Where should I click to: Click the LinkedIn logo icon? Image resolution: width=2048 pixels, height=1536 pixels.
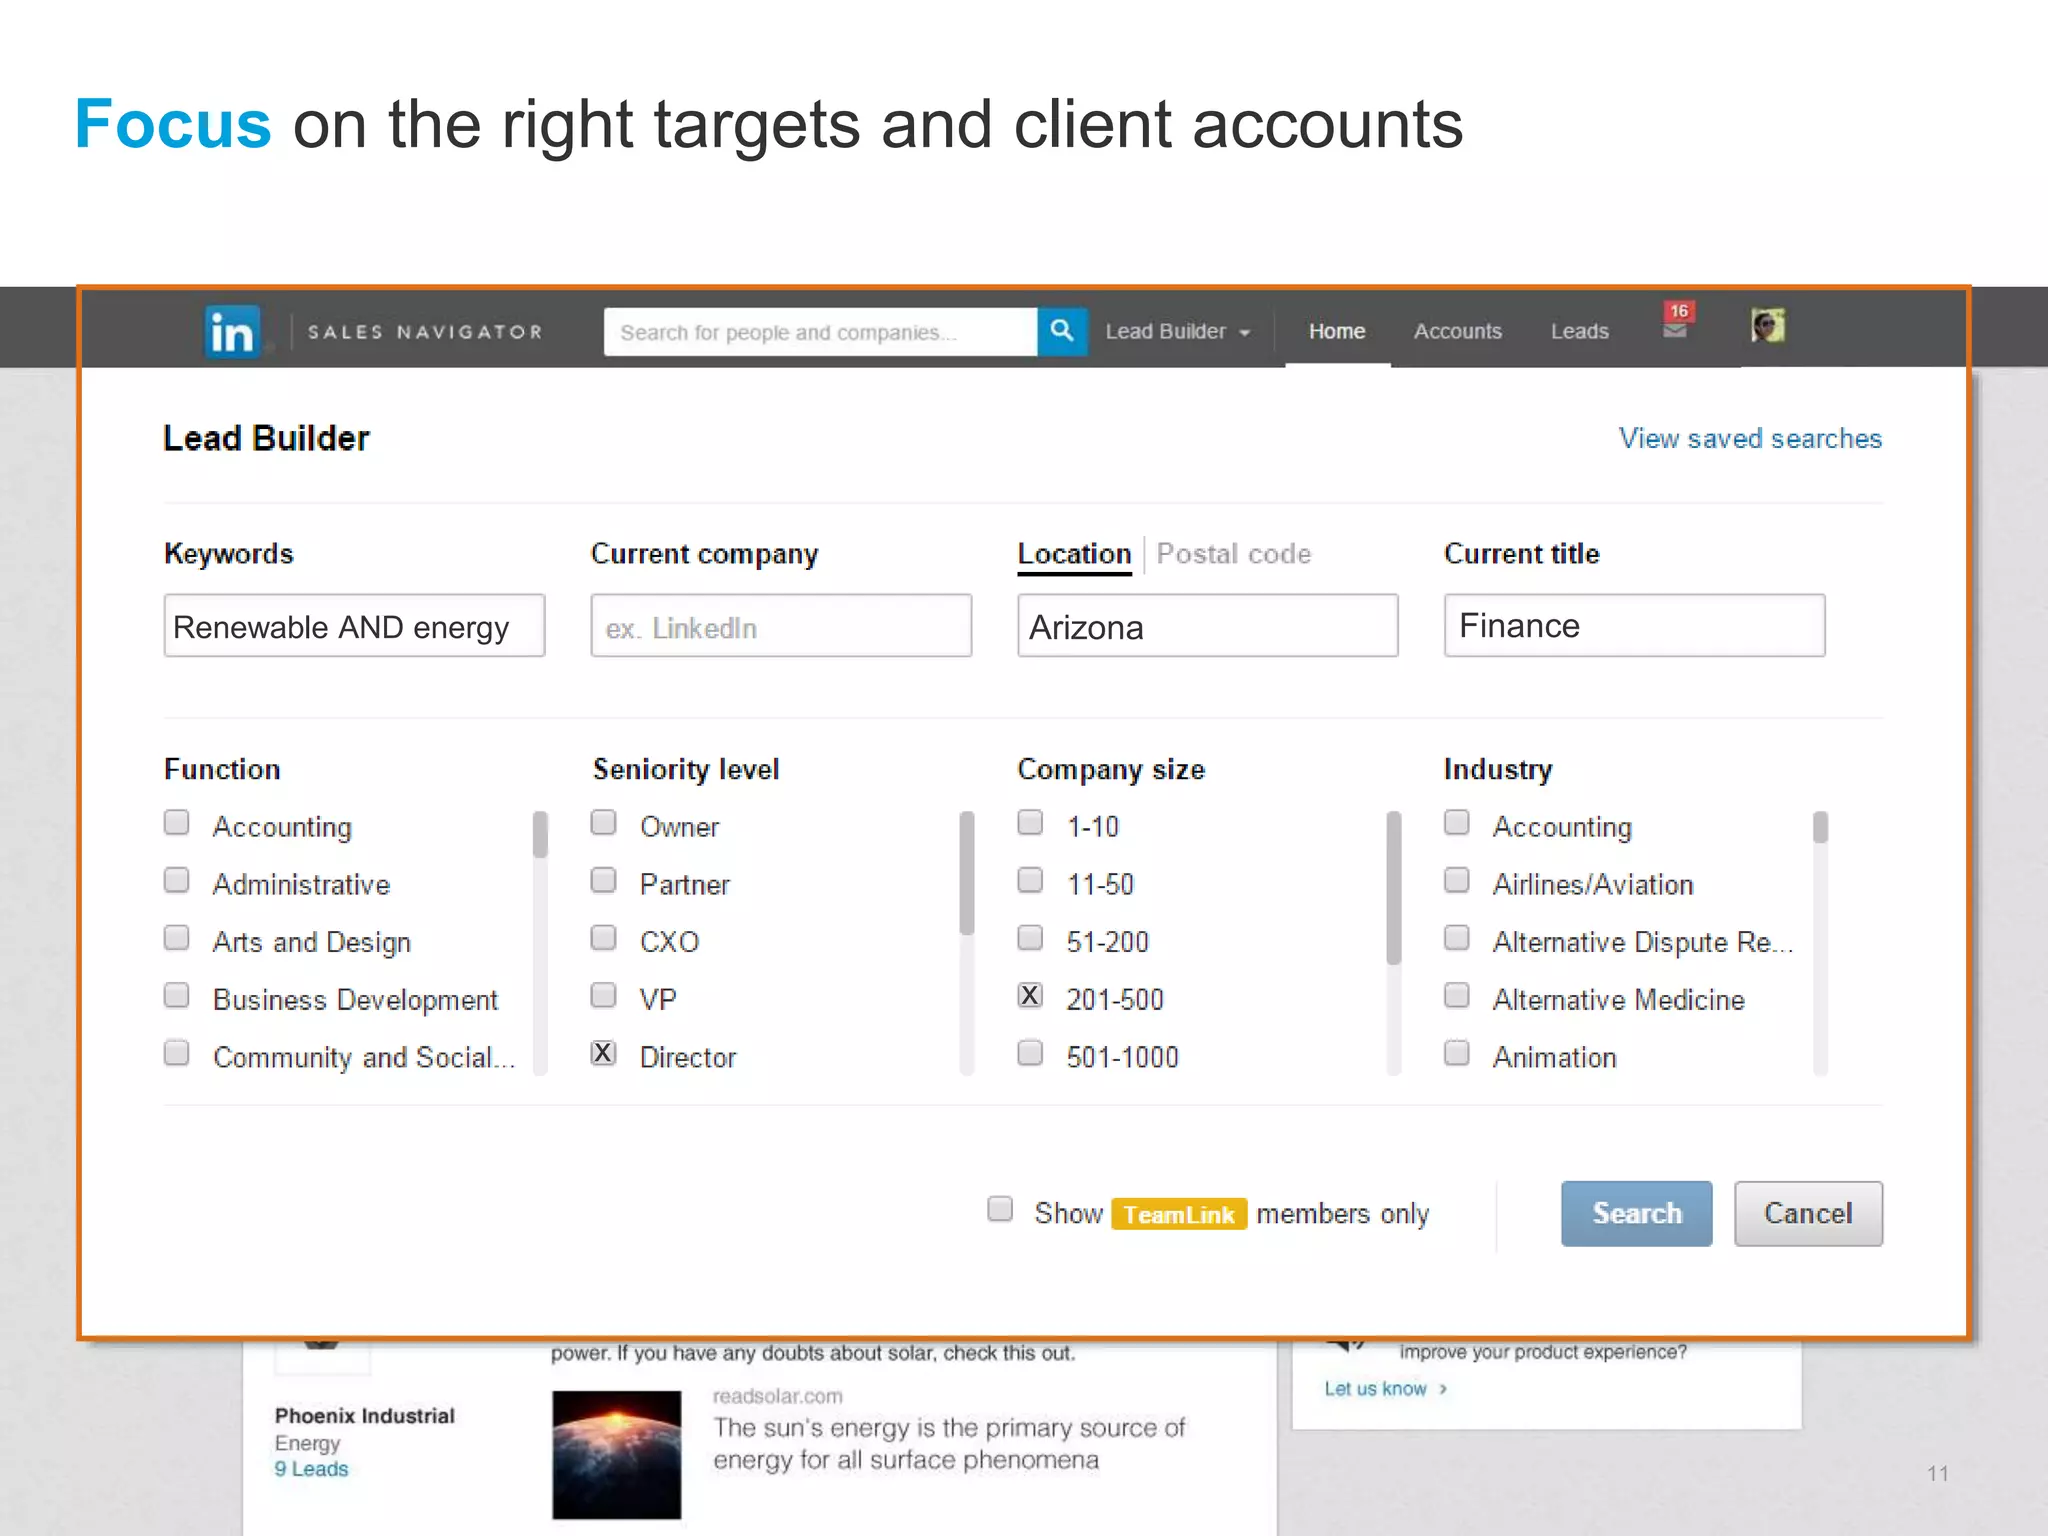[232, 332]
